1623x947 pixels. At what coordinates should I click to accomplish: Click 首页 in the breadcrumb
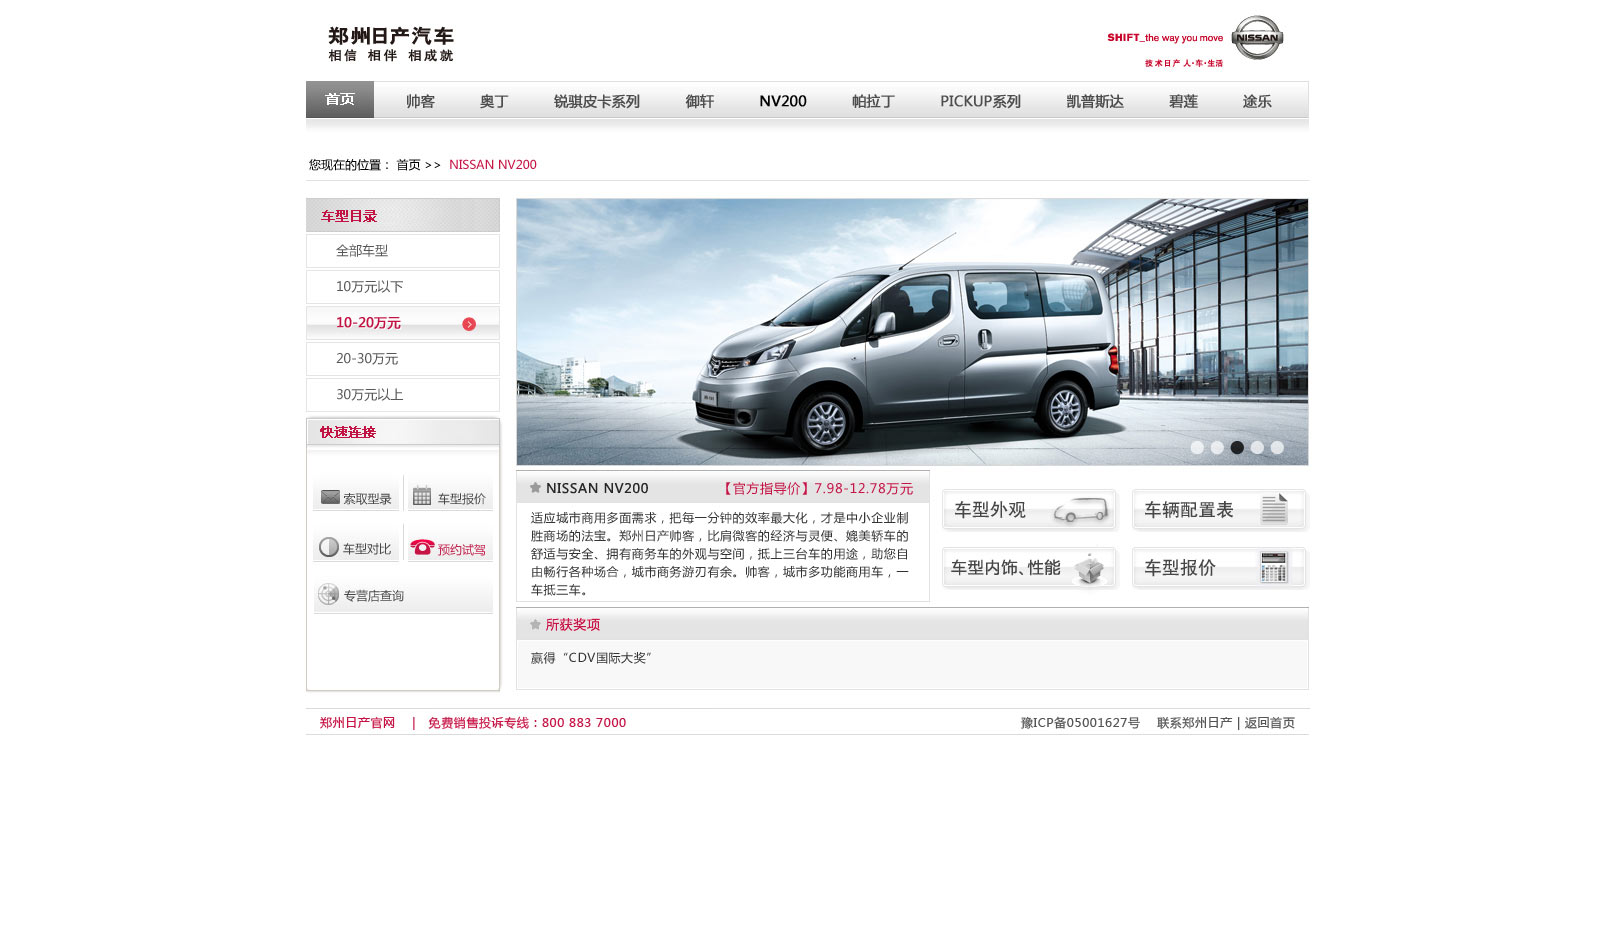(408, 165)
